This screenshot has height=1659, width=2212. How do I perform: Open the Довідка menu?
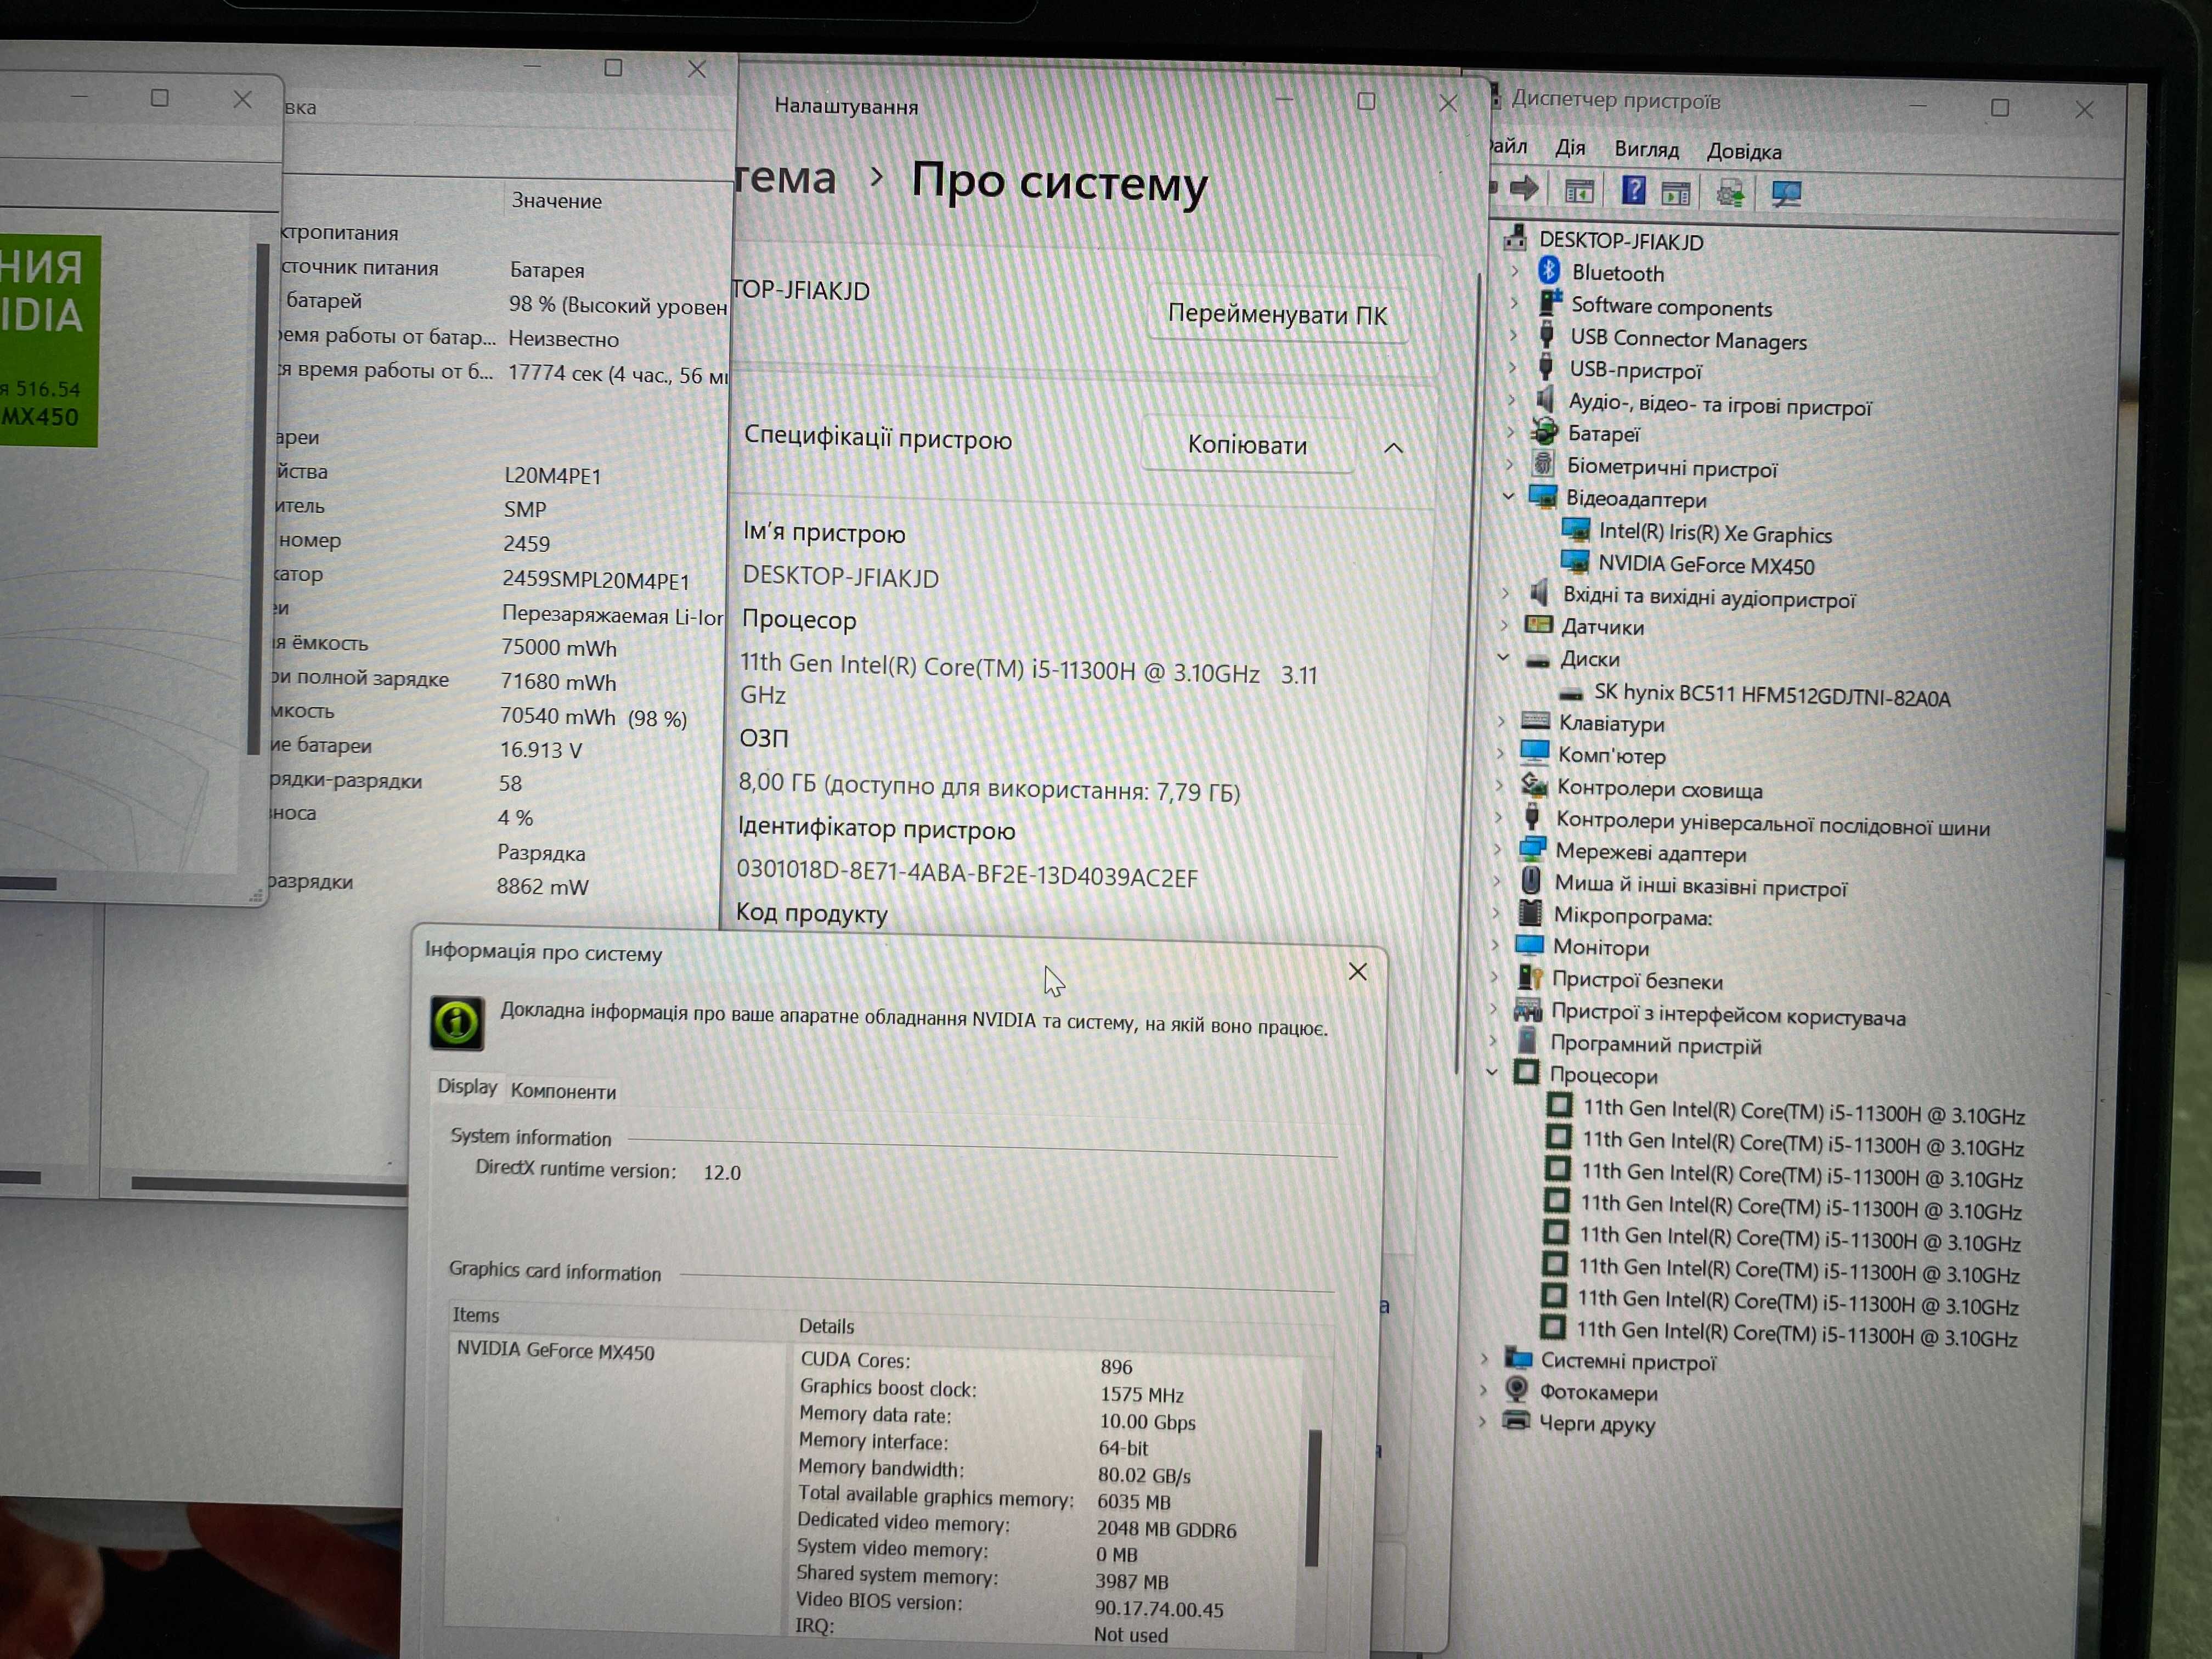[1744, 152]
